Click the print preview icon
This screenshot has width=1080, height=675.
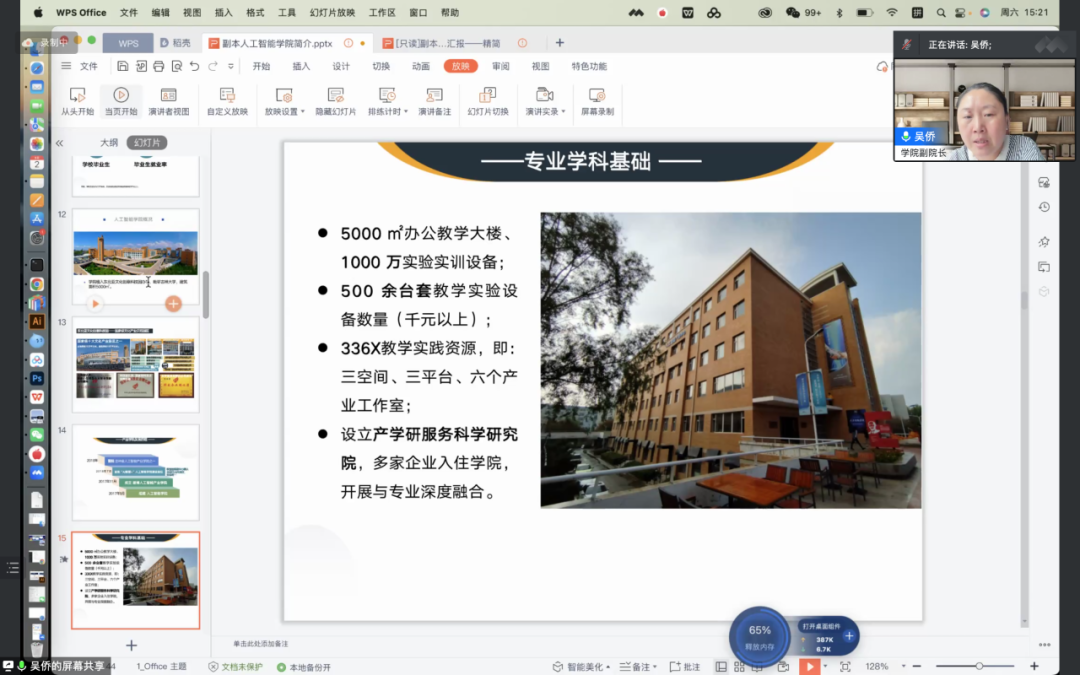[x=176, y=66]
